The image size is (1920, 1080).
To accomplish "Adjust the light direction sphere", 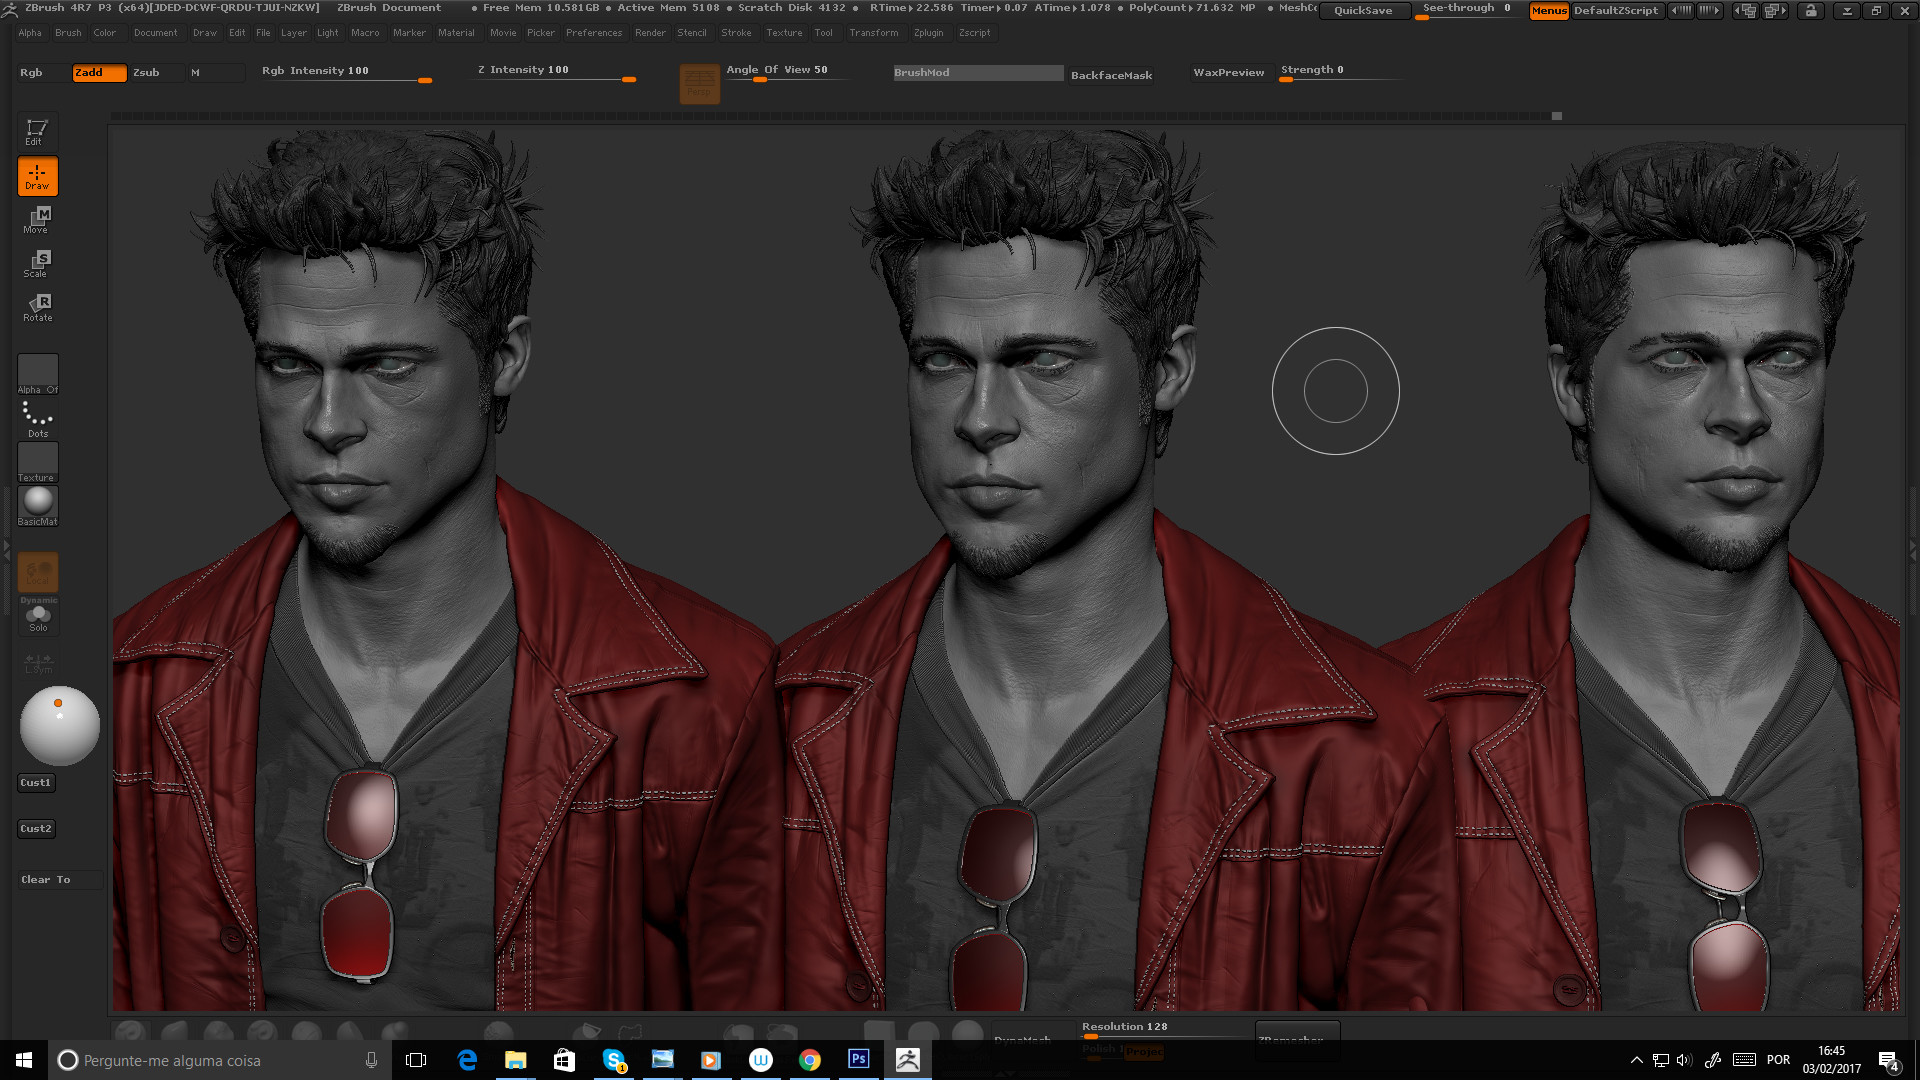I will [x=60, y=726].
